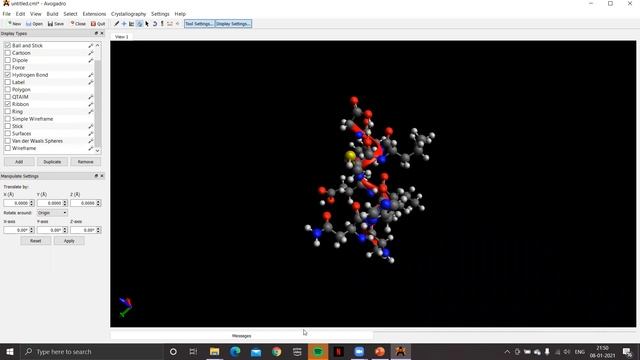The height and width of the screenshot is (360, 640).
Task: Click the Duplicate display type button
Action: click(x=52, y=162)
